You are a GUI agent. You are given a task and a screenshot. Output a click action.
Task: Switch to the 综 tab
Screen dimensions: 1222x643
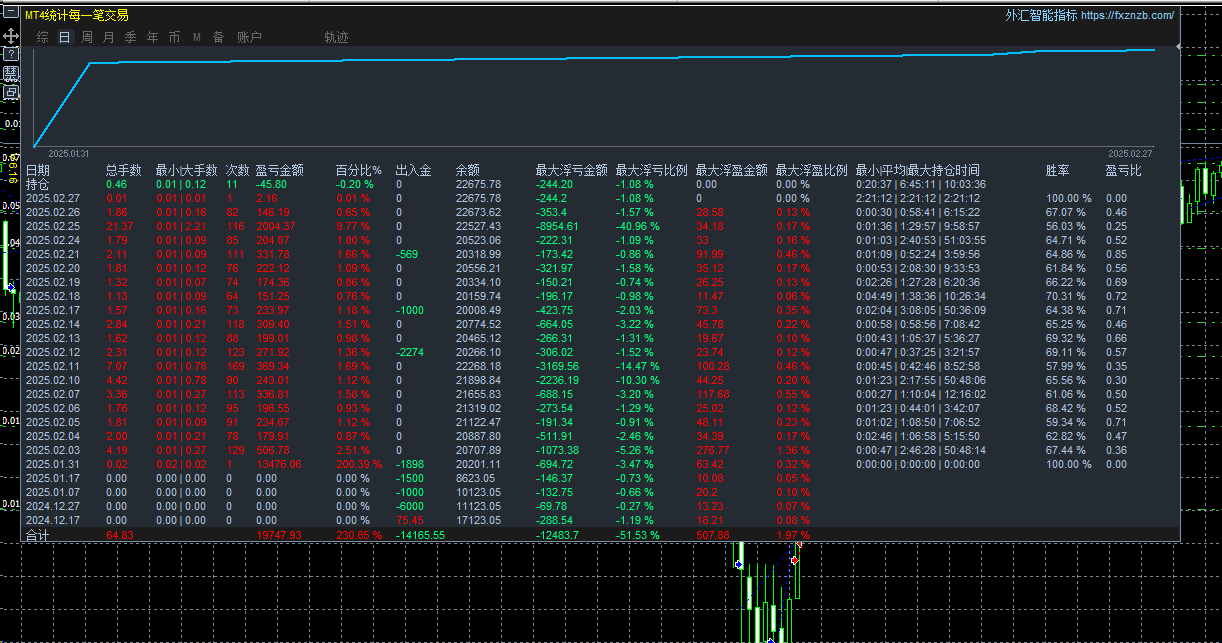[x=42, y=37]
